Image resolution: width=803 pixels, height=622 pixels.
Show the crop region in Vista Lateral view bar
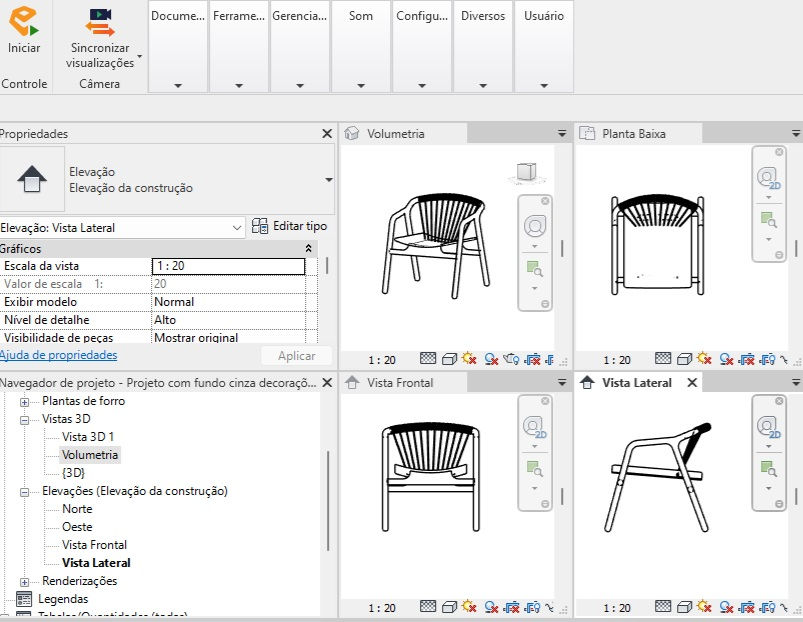(x=768, y=608)
